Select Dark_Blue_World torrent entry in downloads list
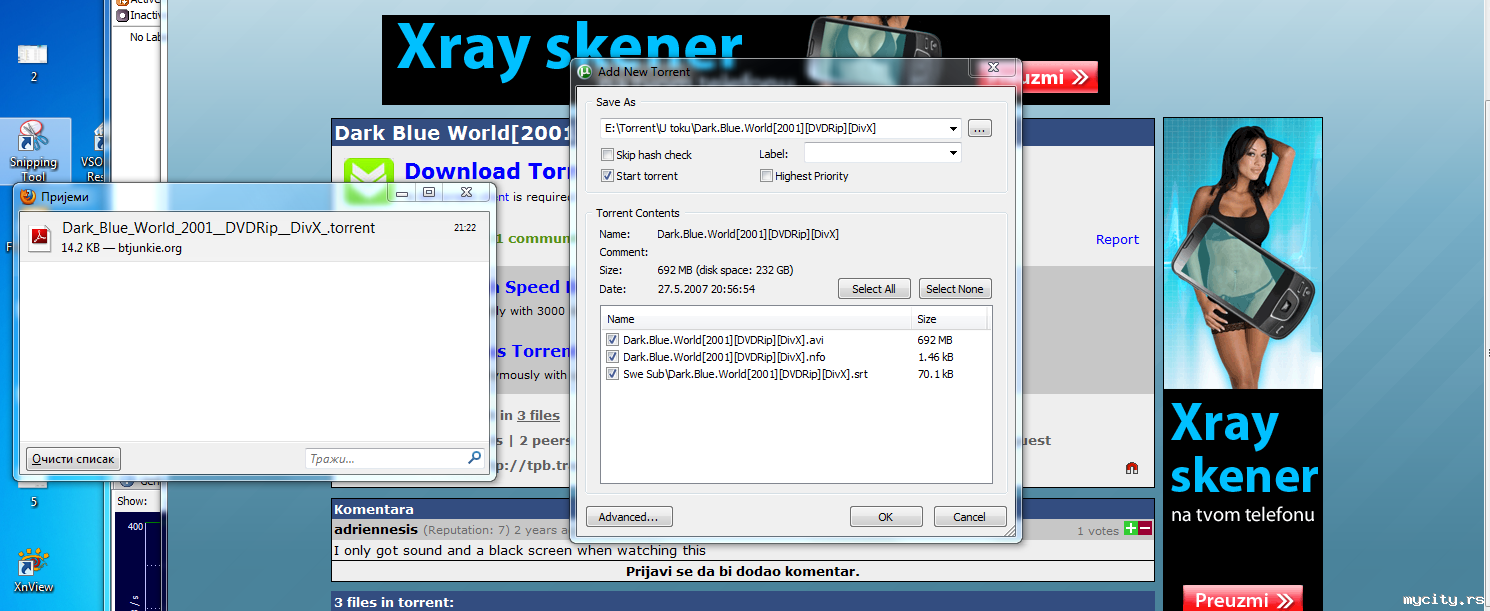 tap(254, 237)
